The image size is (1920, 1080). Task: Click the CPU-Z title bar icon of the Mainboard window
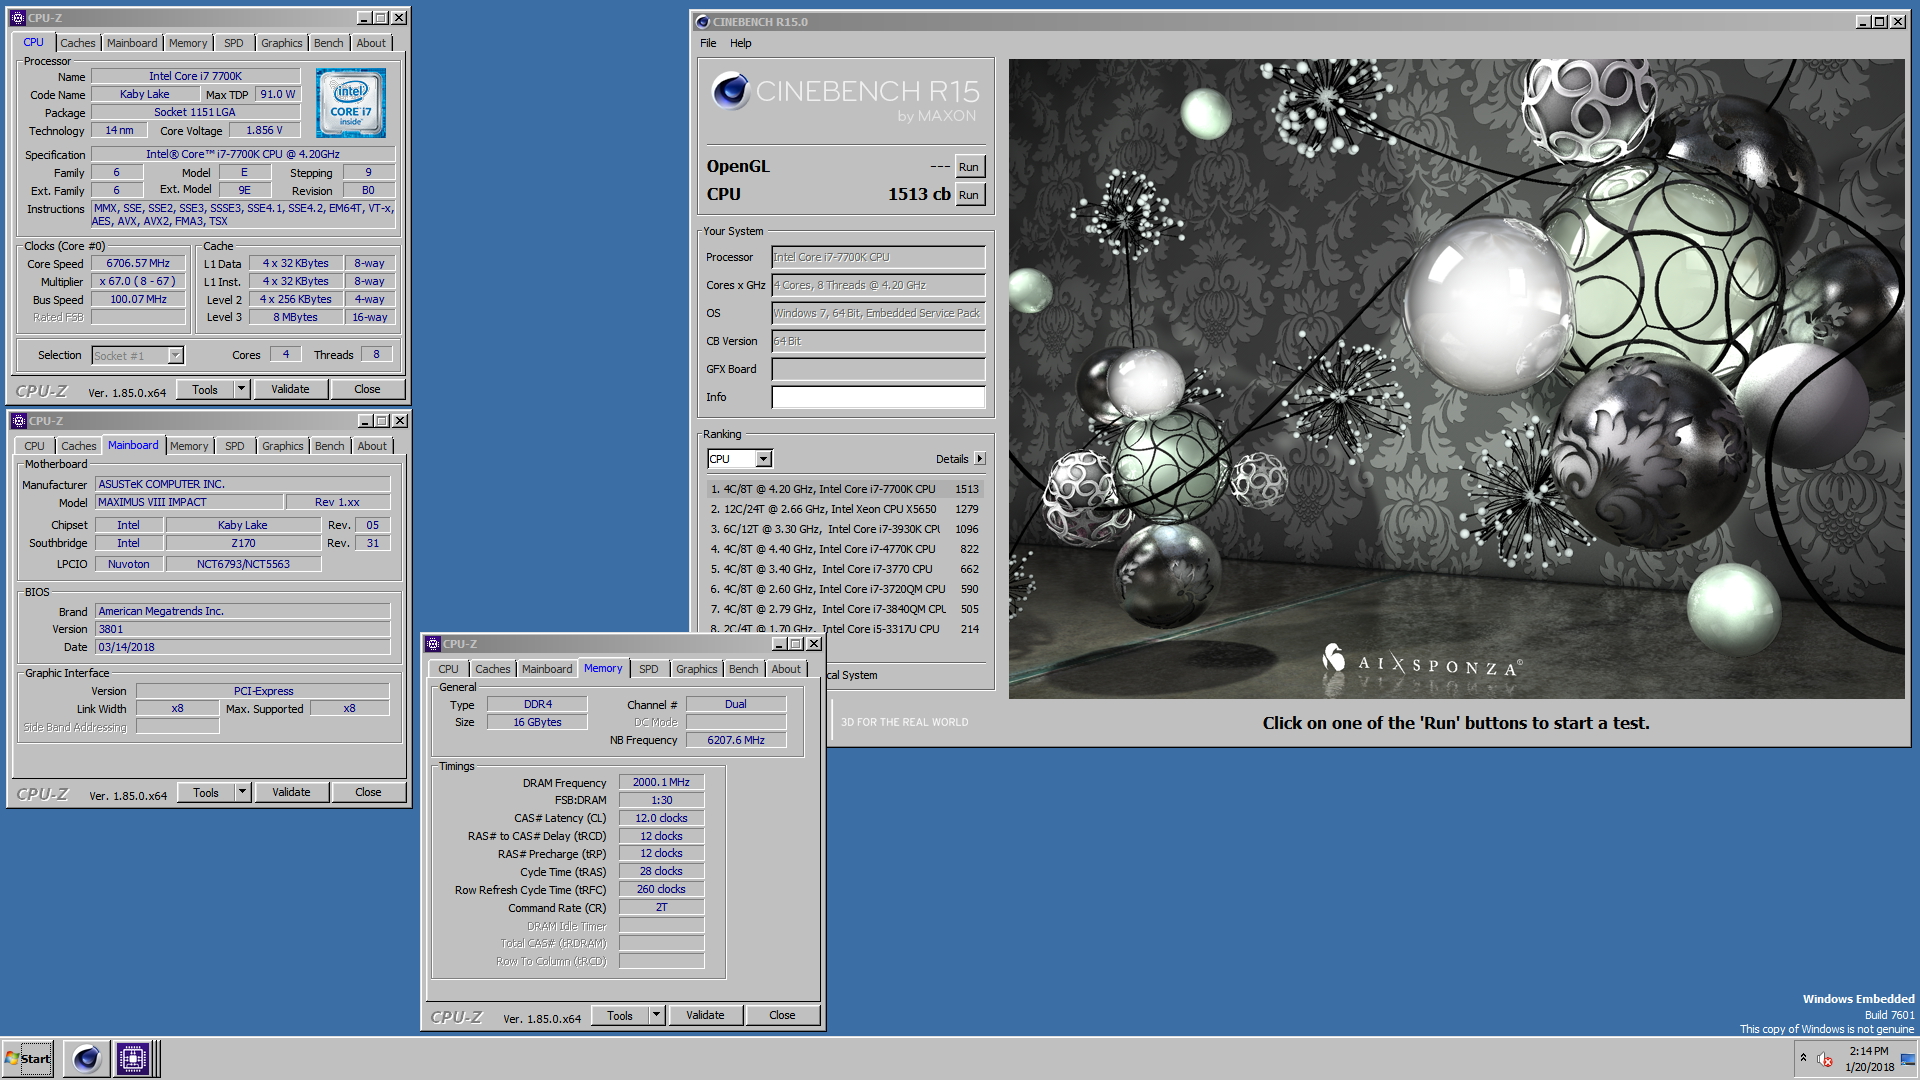[x=18, y=421]
